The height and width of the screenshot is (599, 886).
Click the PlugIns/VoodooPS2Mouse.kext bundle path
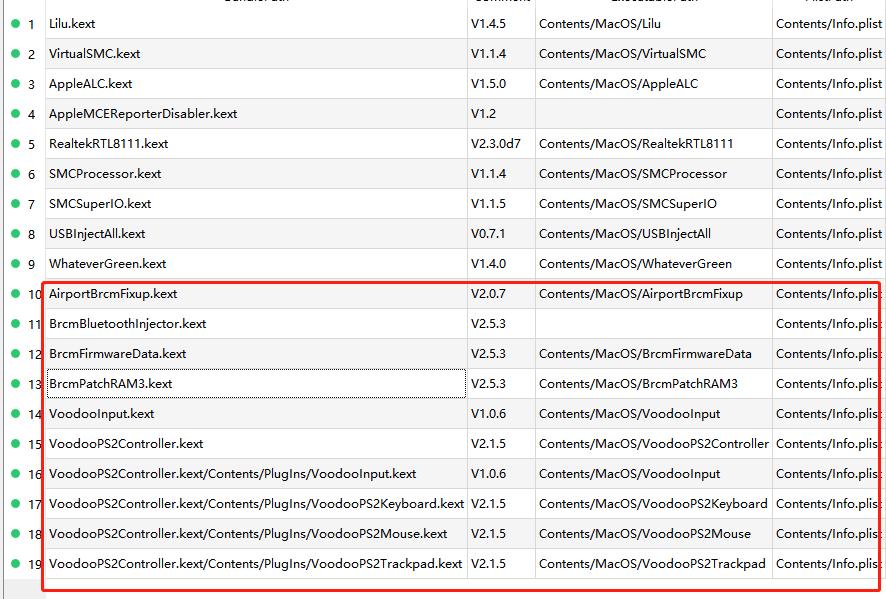tap(256, 533)
